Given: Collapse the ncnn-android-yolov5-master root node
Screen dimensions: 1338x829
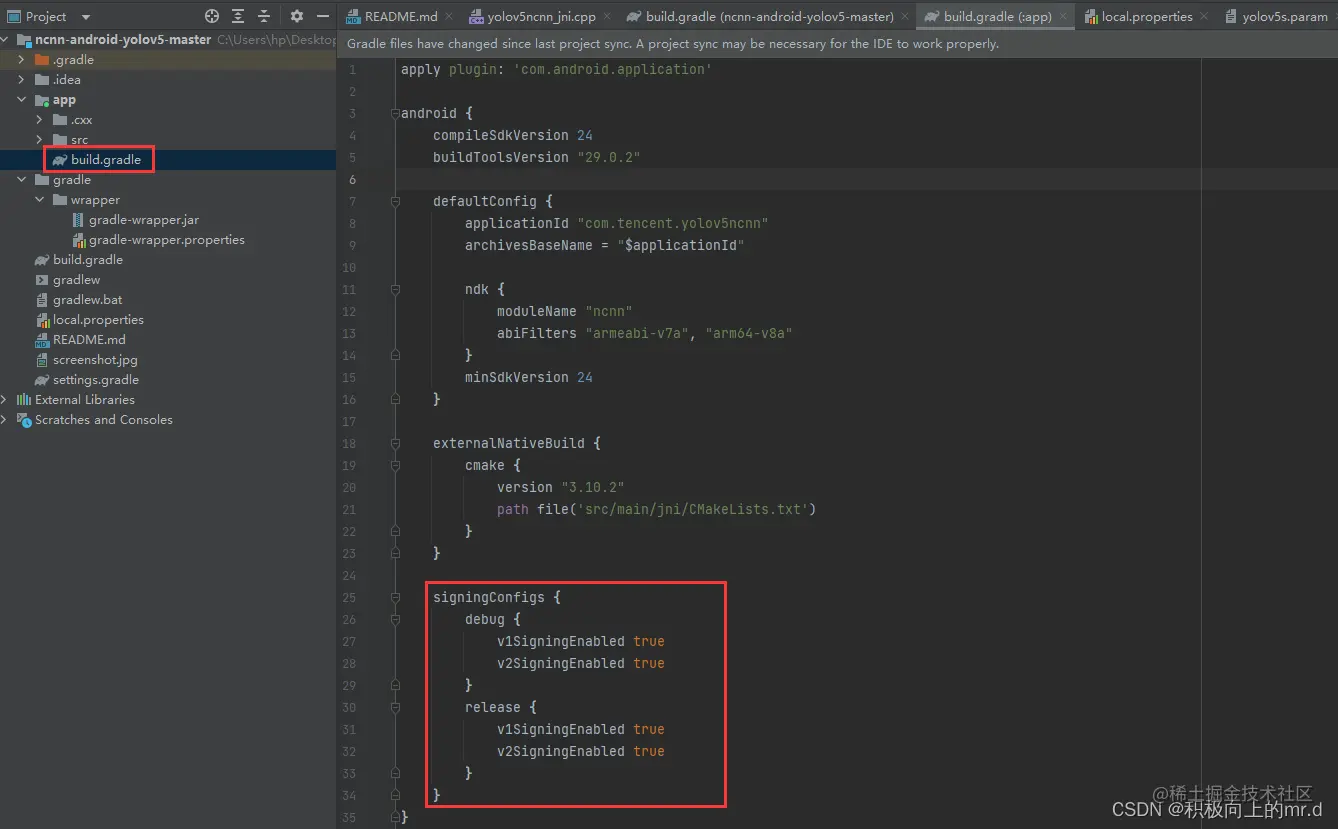Looking at the screenshot, I should point(5,40).
